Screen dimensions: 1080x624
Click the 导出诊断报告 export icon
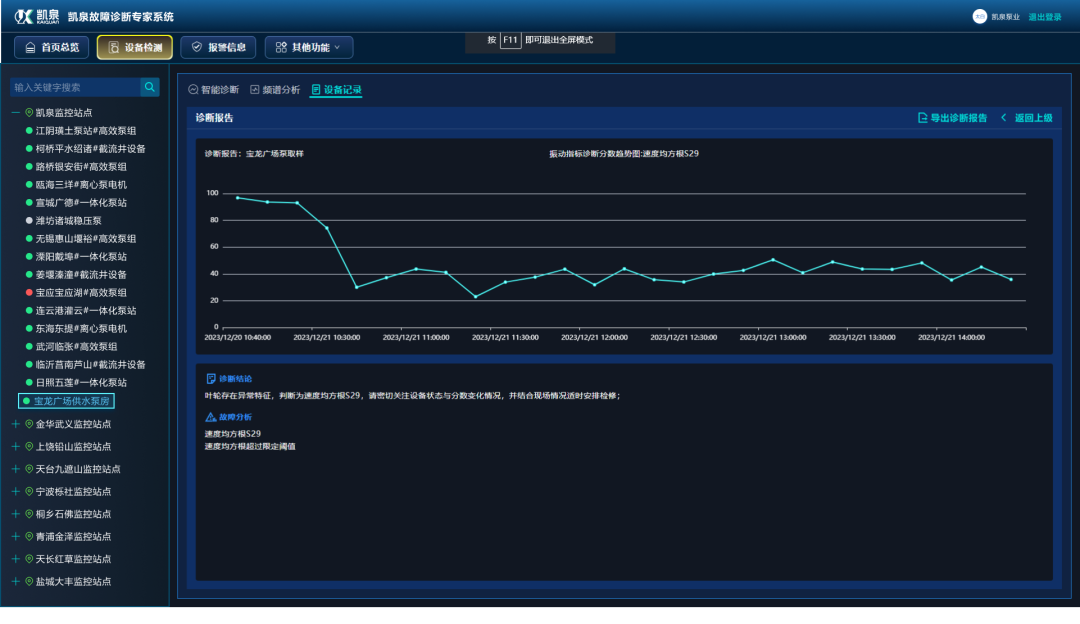[922, 118]
